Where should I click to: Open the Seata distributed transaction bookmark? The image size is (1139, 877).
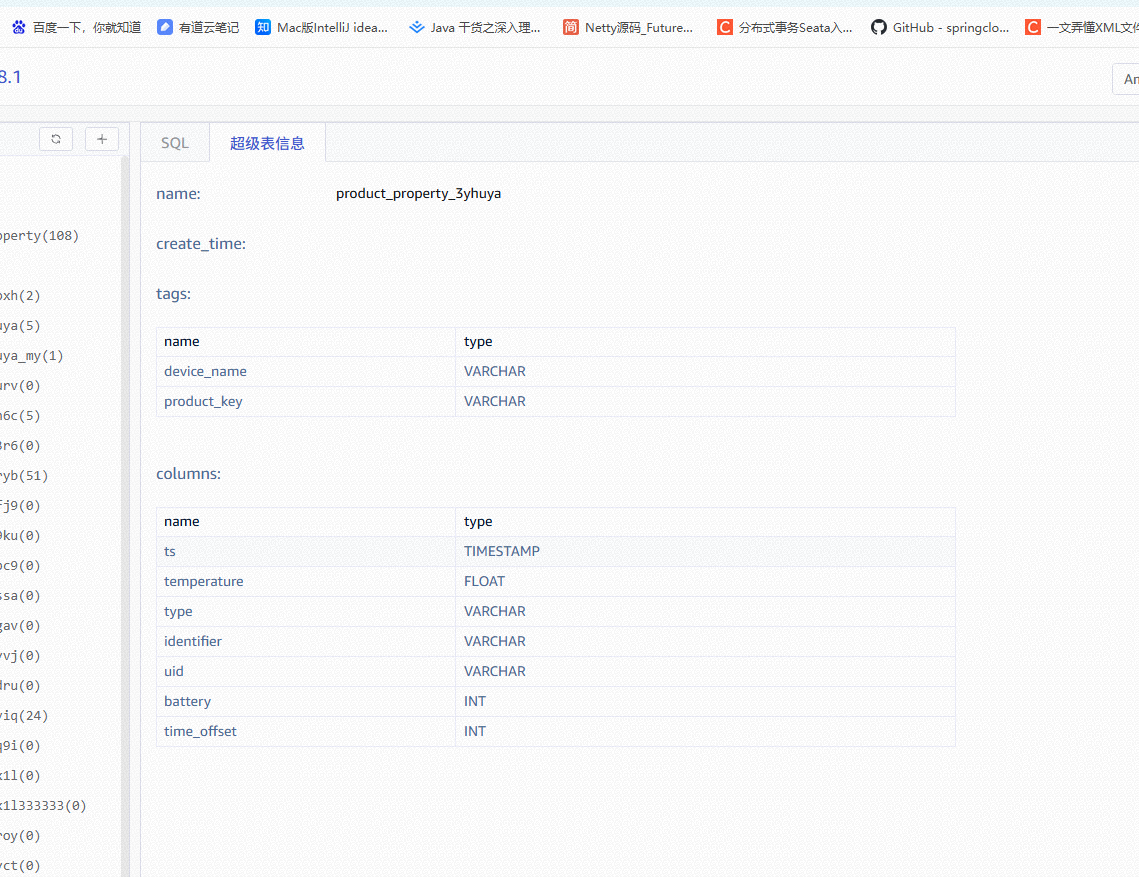[x=785, y=27]
